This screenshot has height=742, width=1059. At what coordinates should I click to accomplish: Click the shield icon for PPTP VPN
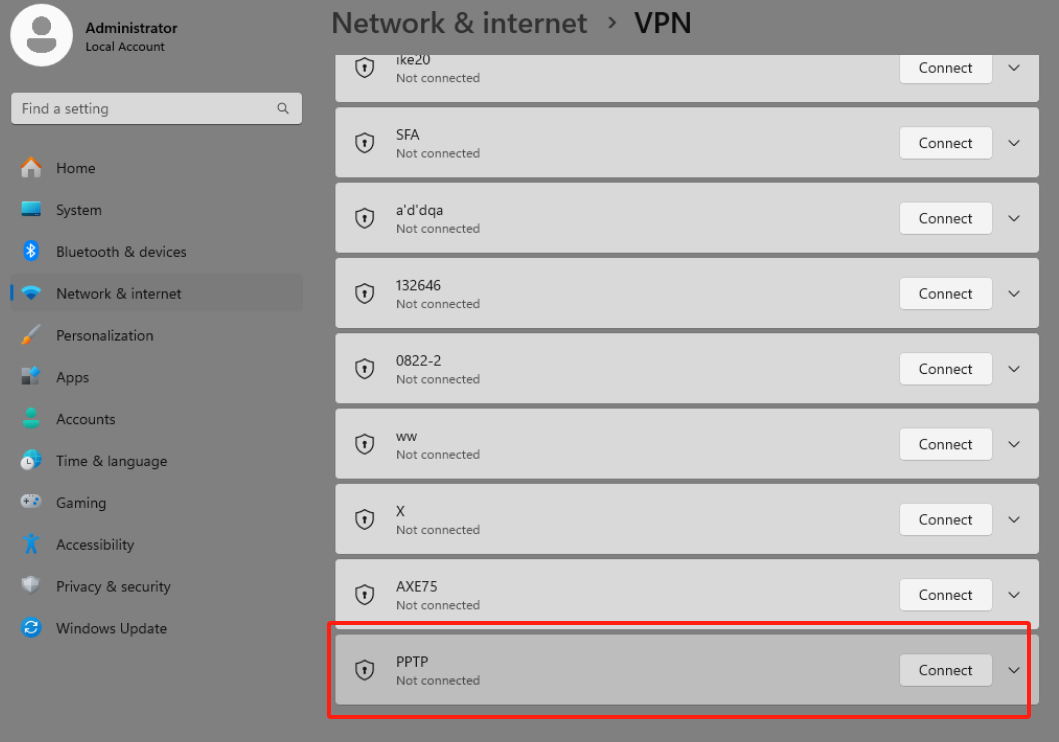click(x=365, y=670)
